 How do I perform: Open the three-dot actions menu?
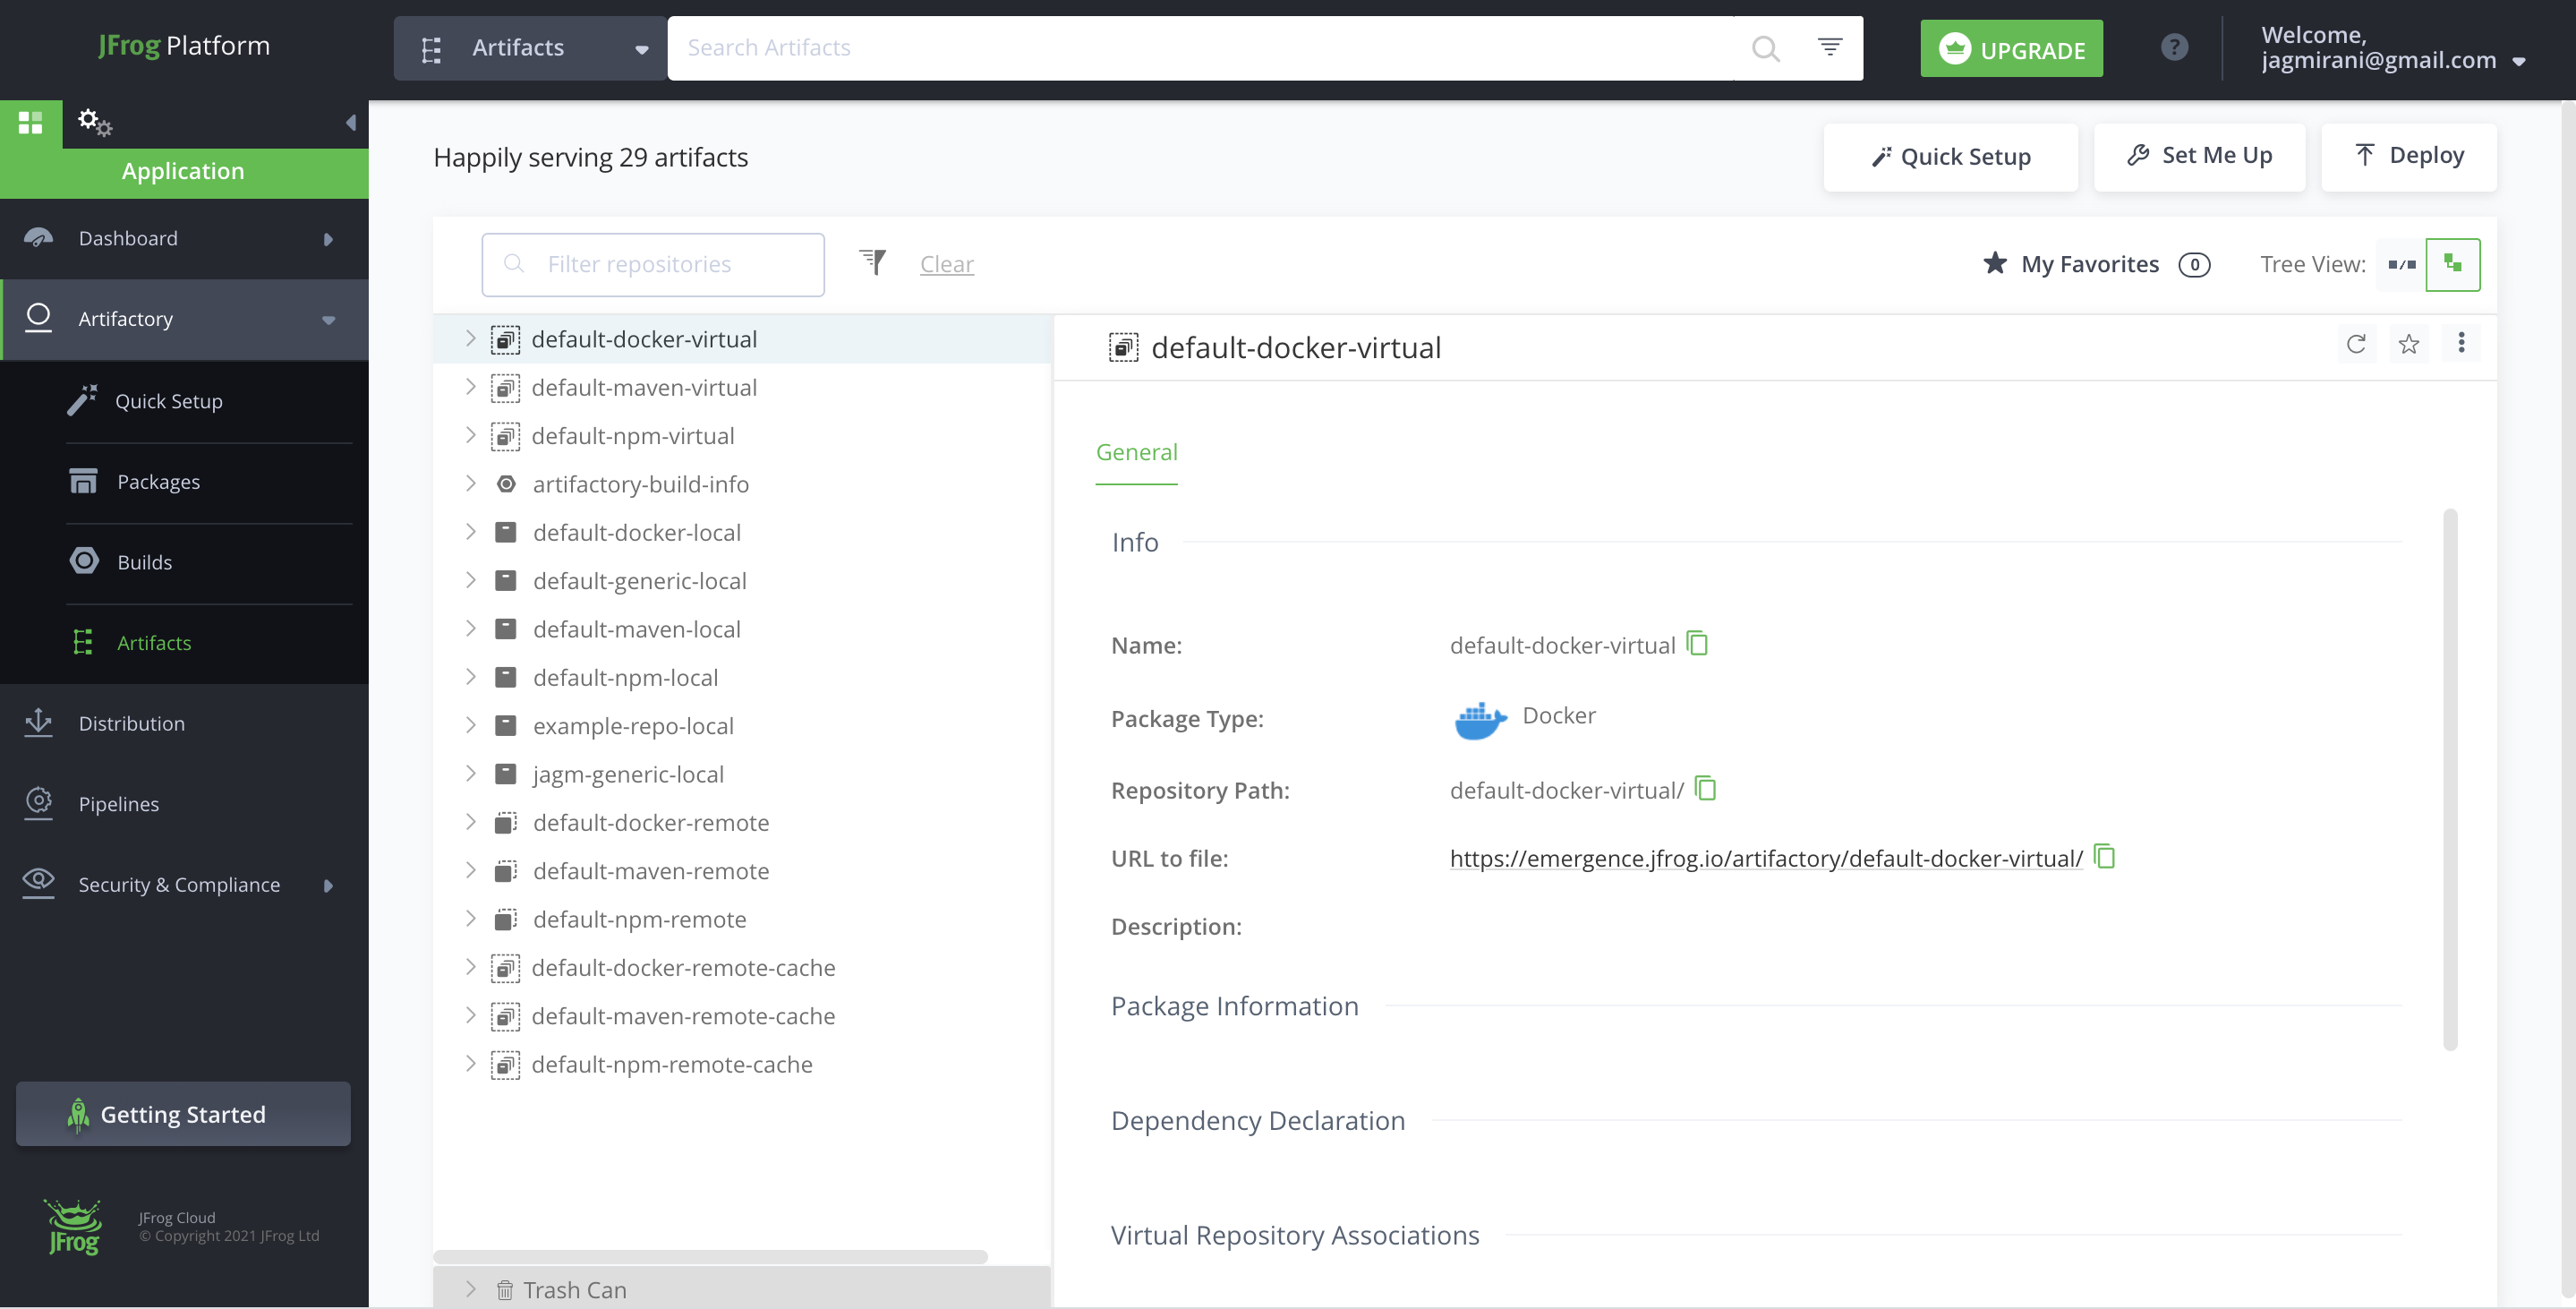pos(2462,343)
